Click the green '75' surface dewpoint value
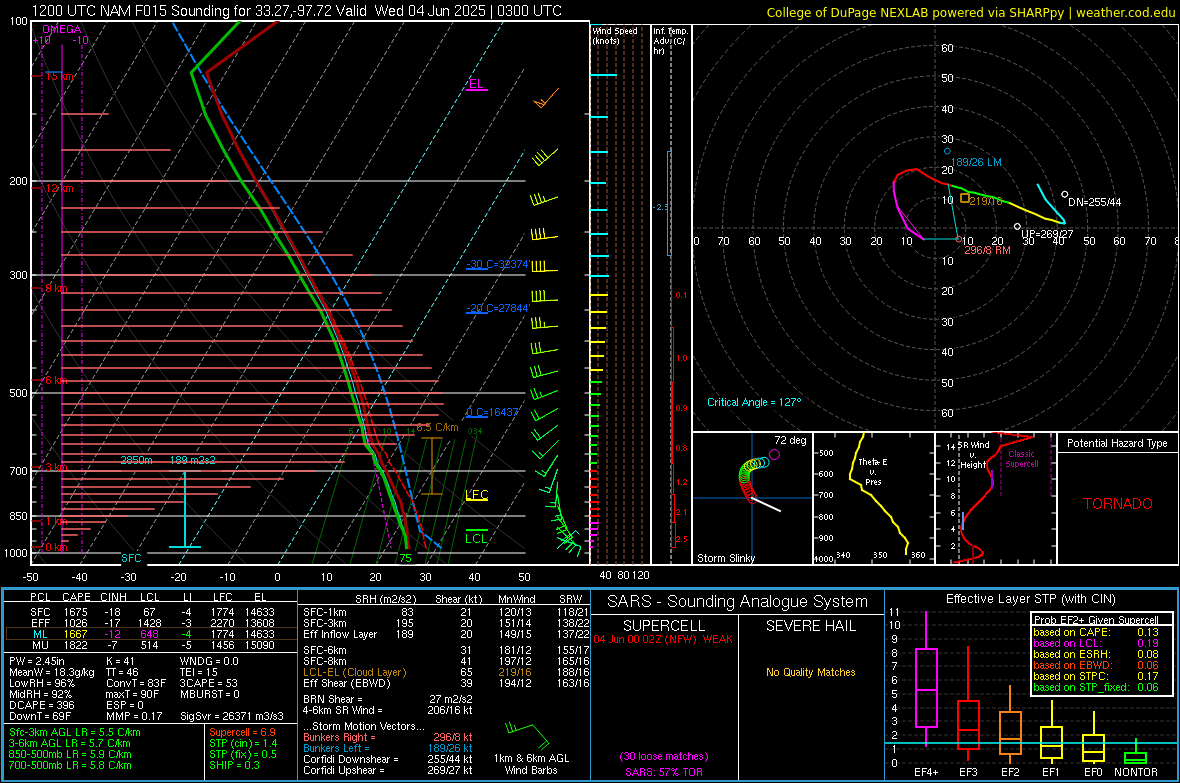1180x783 pixels. point(405,558)
